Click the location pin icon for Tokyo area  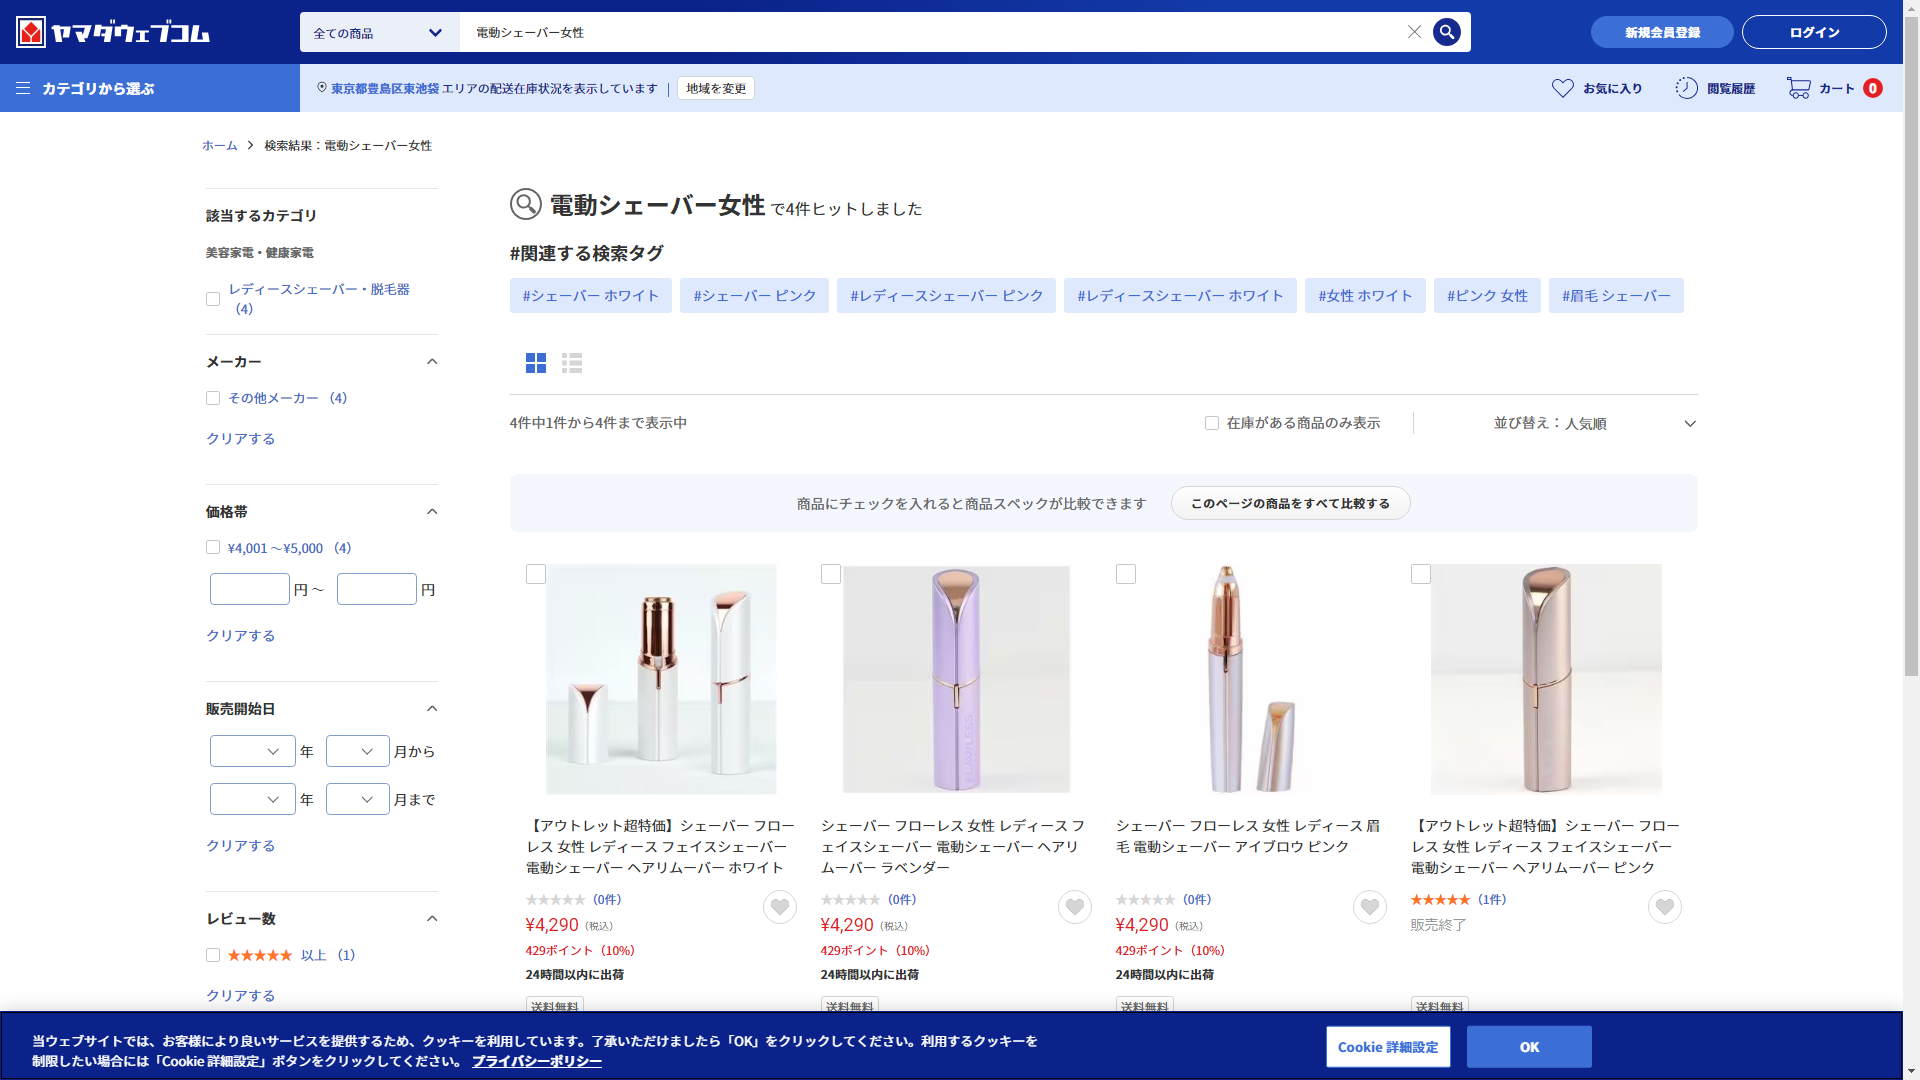(322, 88)
